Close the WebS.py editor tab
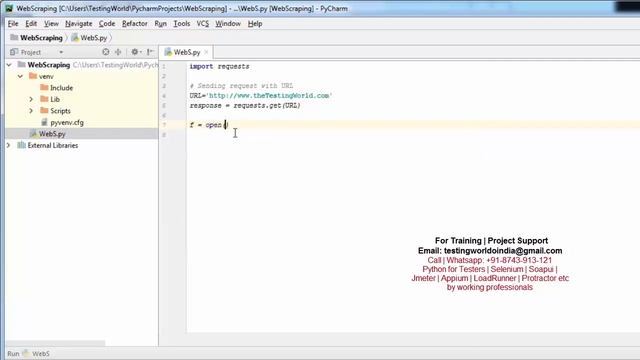Screen dimensions: 640x360 [207, 52]
